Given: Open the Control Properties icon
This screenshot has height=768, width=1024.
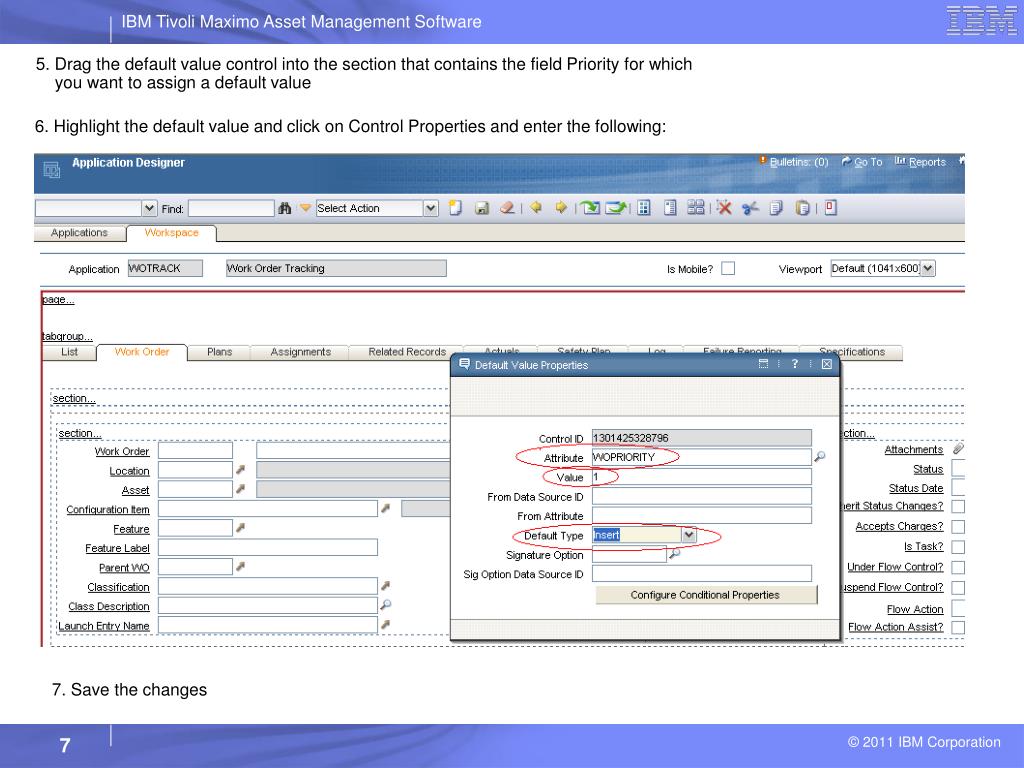Looking at the screenshot, I should (x=669, y=208).
